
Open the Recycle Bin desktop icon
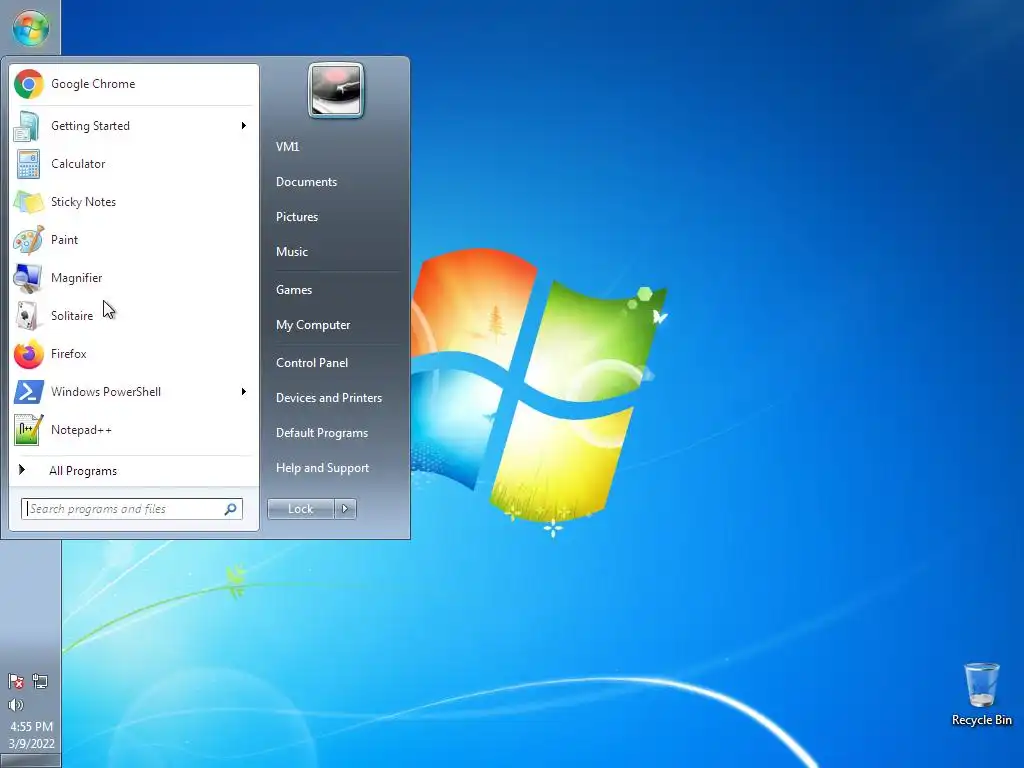pos(981,684)
